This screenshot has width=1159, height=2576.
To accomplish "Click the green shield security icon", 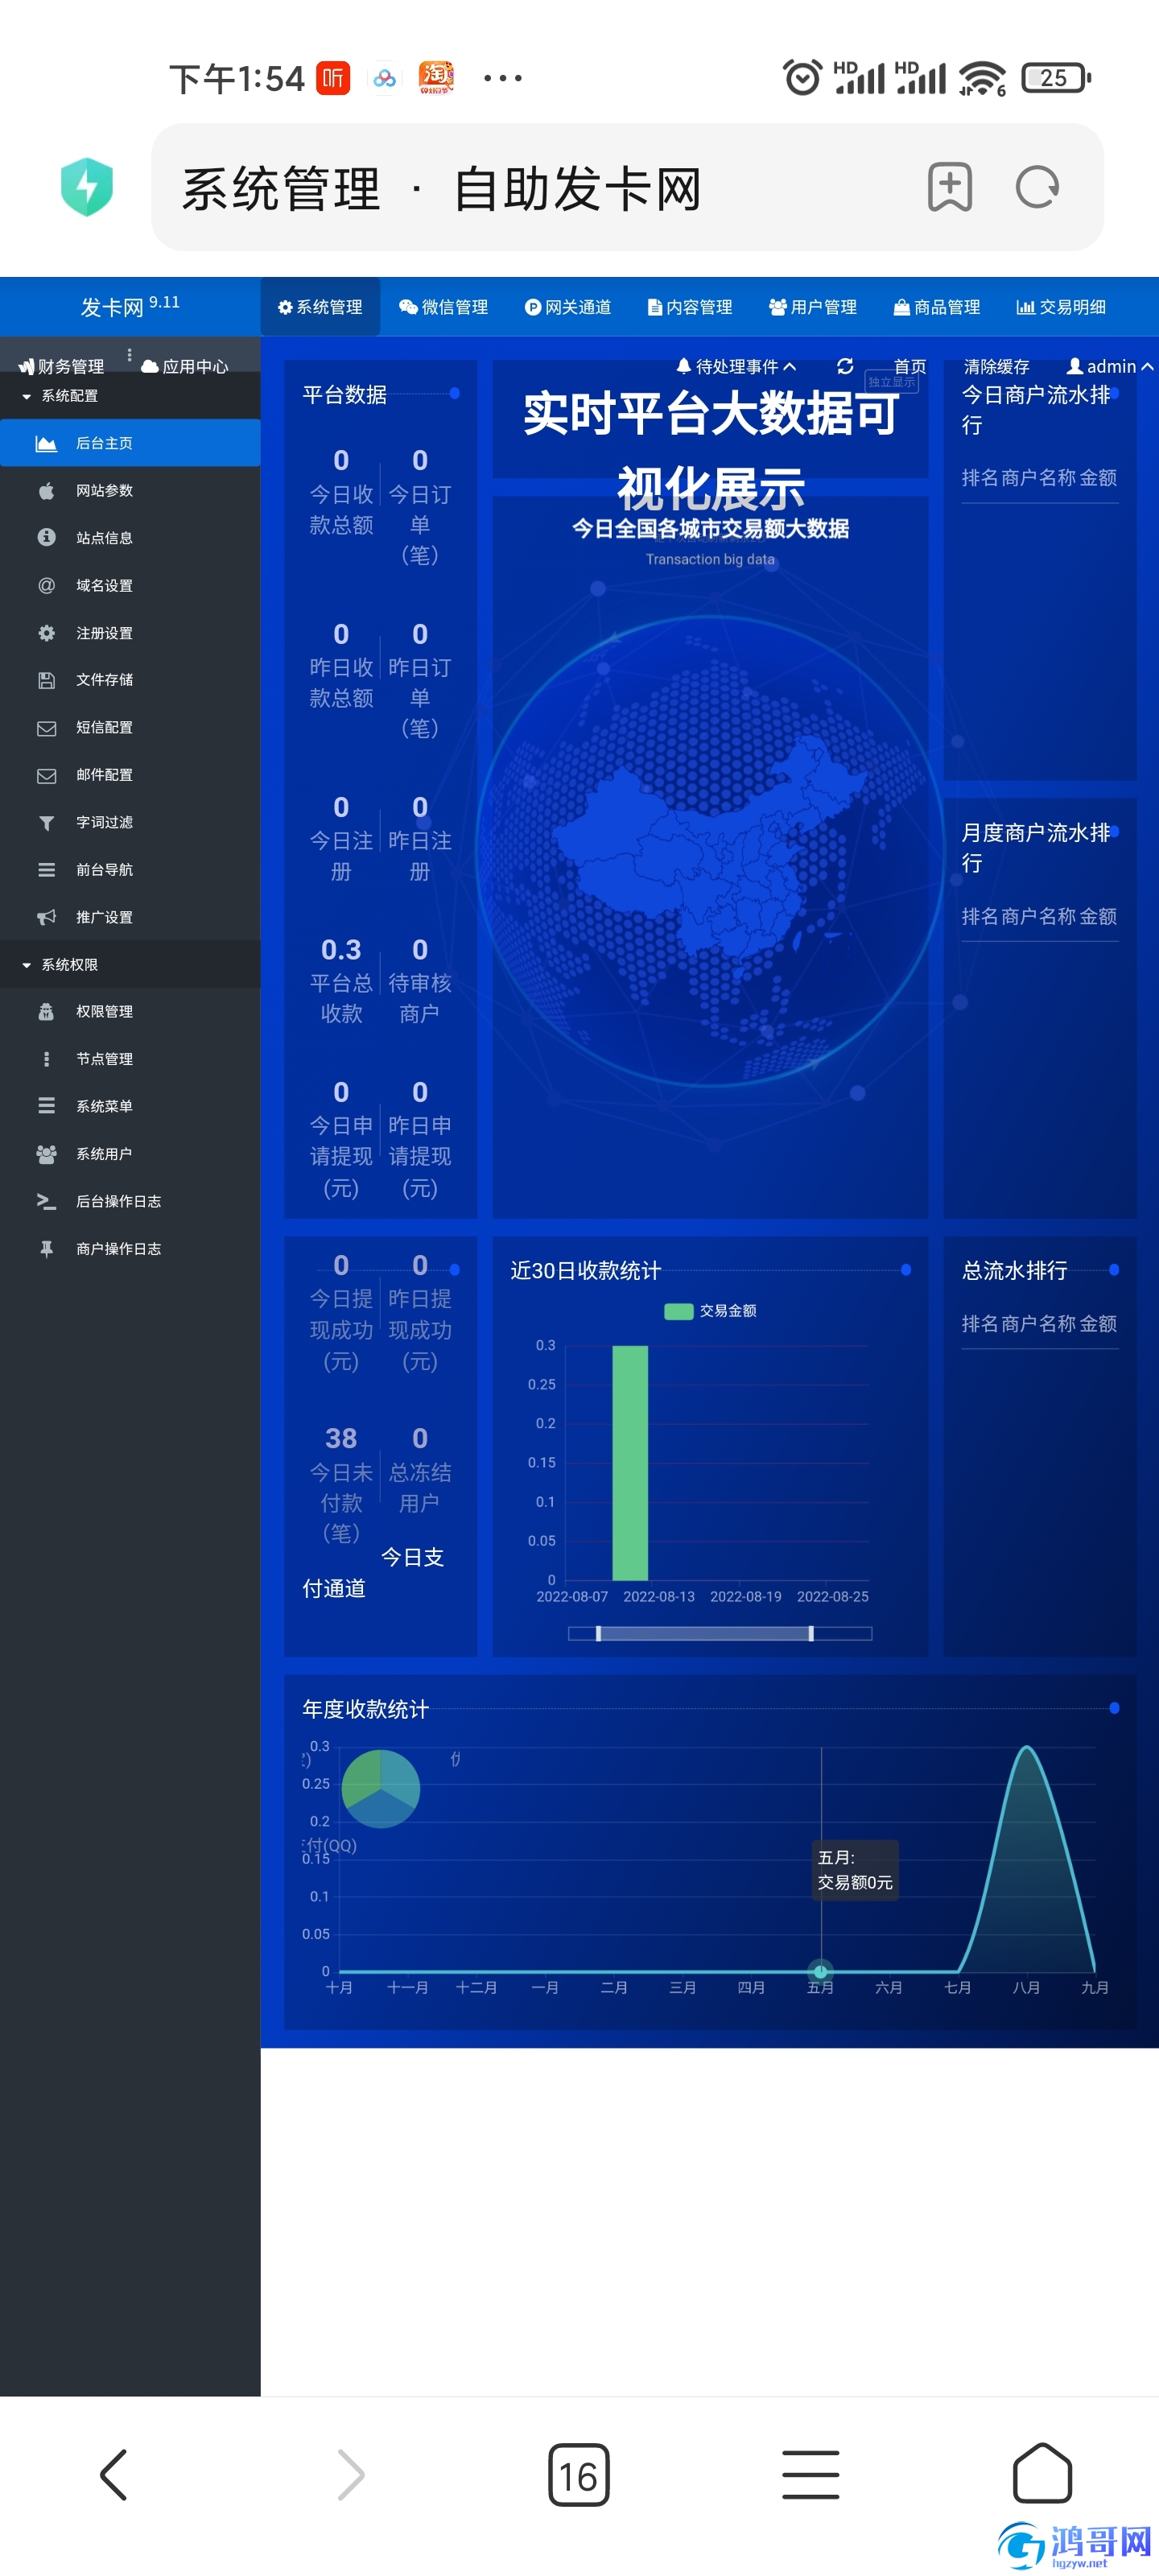I will click(87, 187).
